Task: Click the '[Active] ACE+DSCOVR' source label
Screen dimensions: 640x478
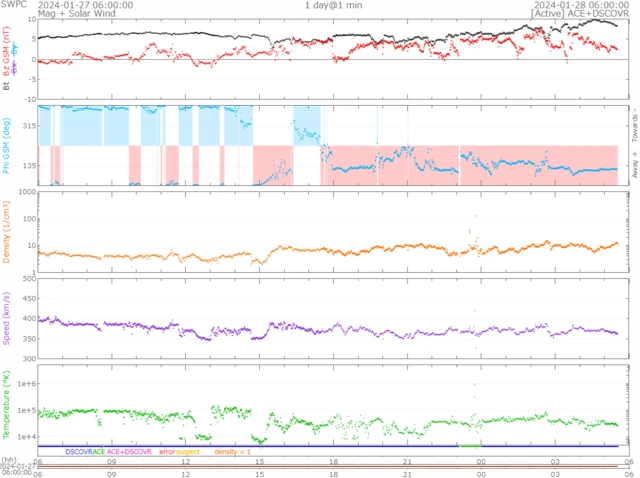Action: tap(582, 15)
